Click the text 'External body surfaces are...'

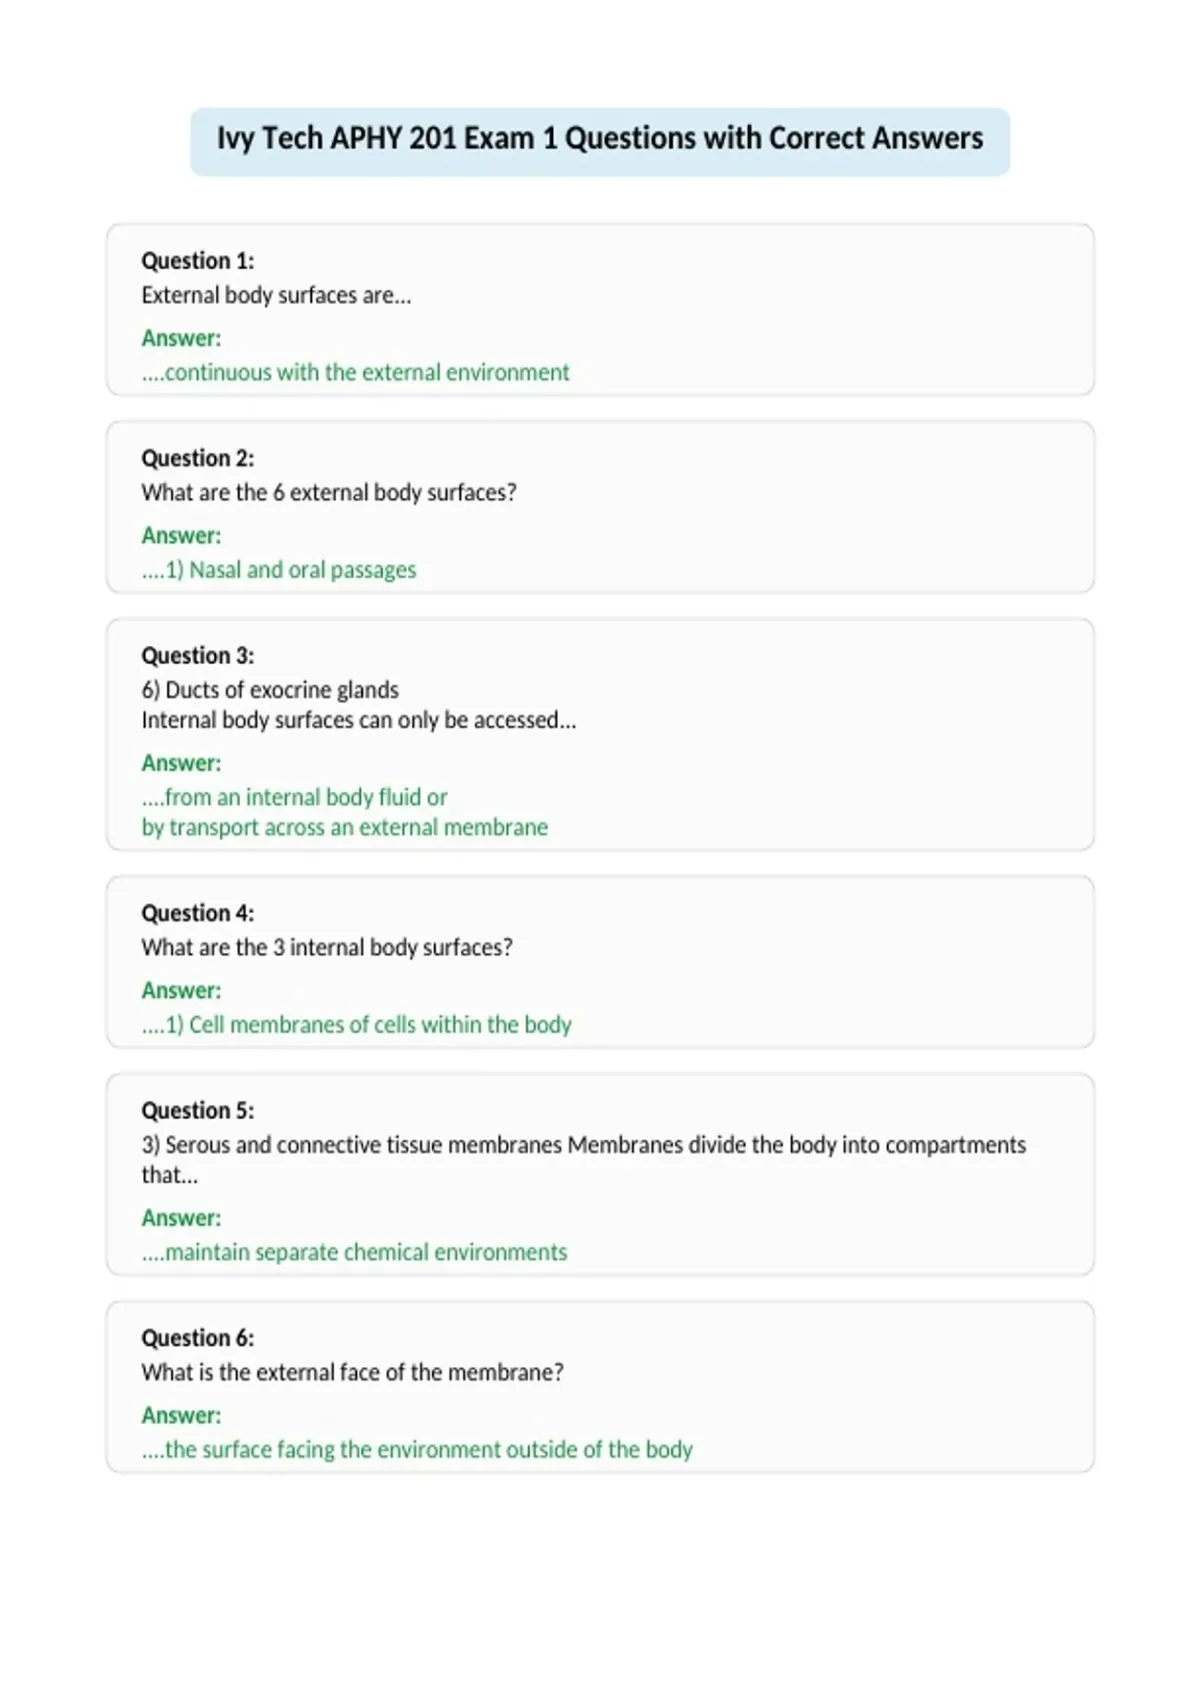click(276, 295)
